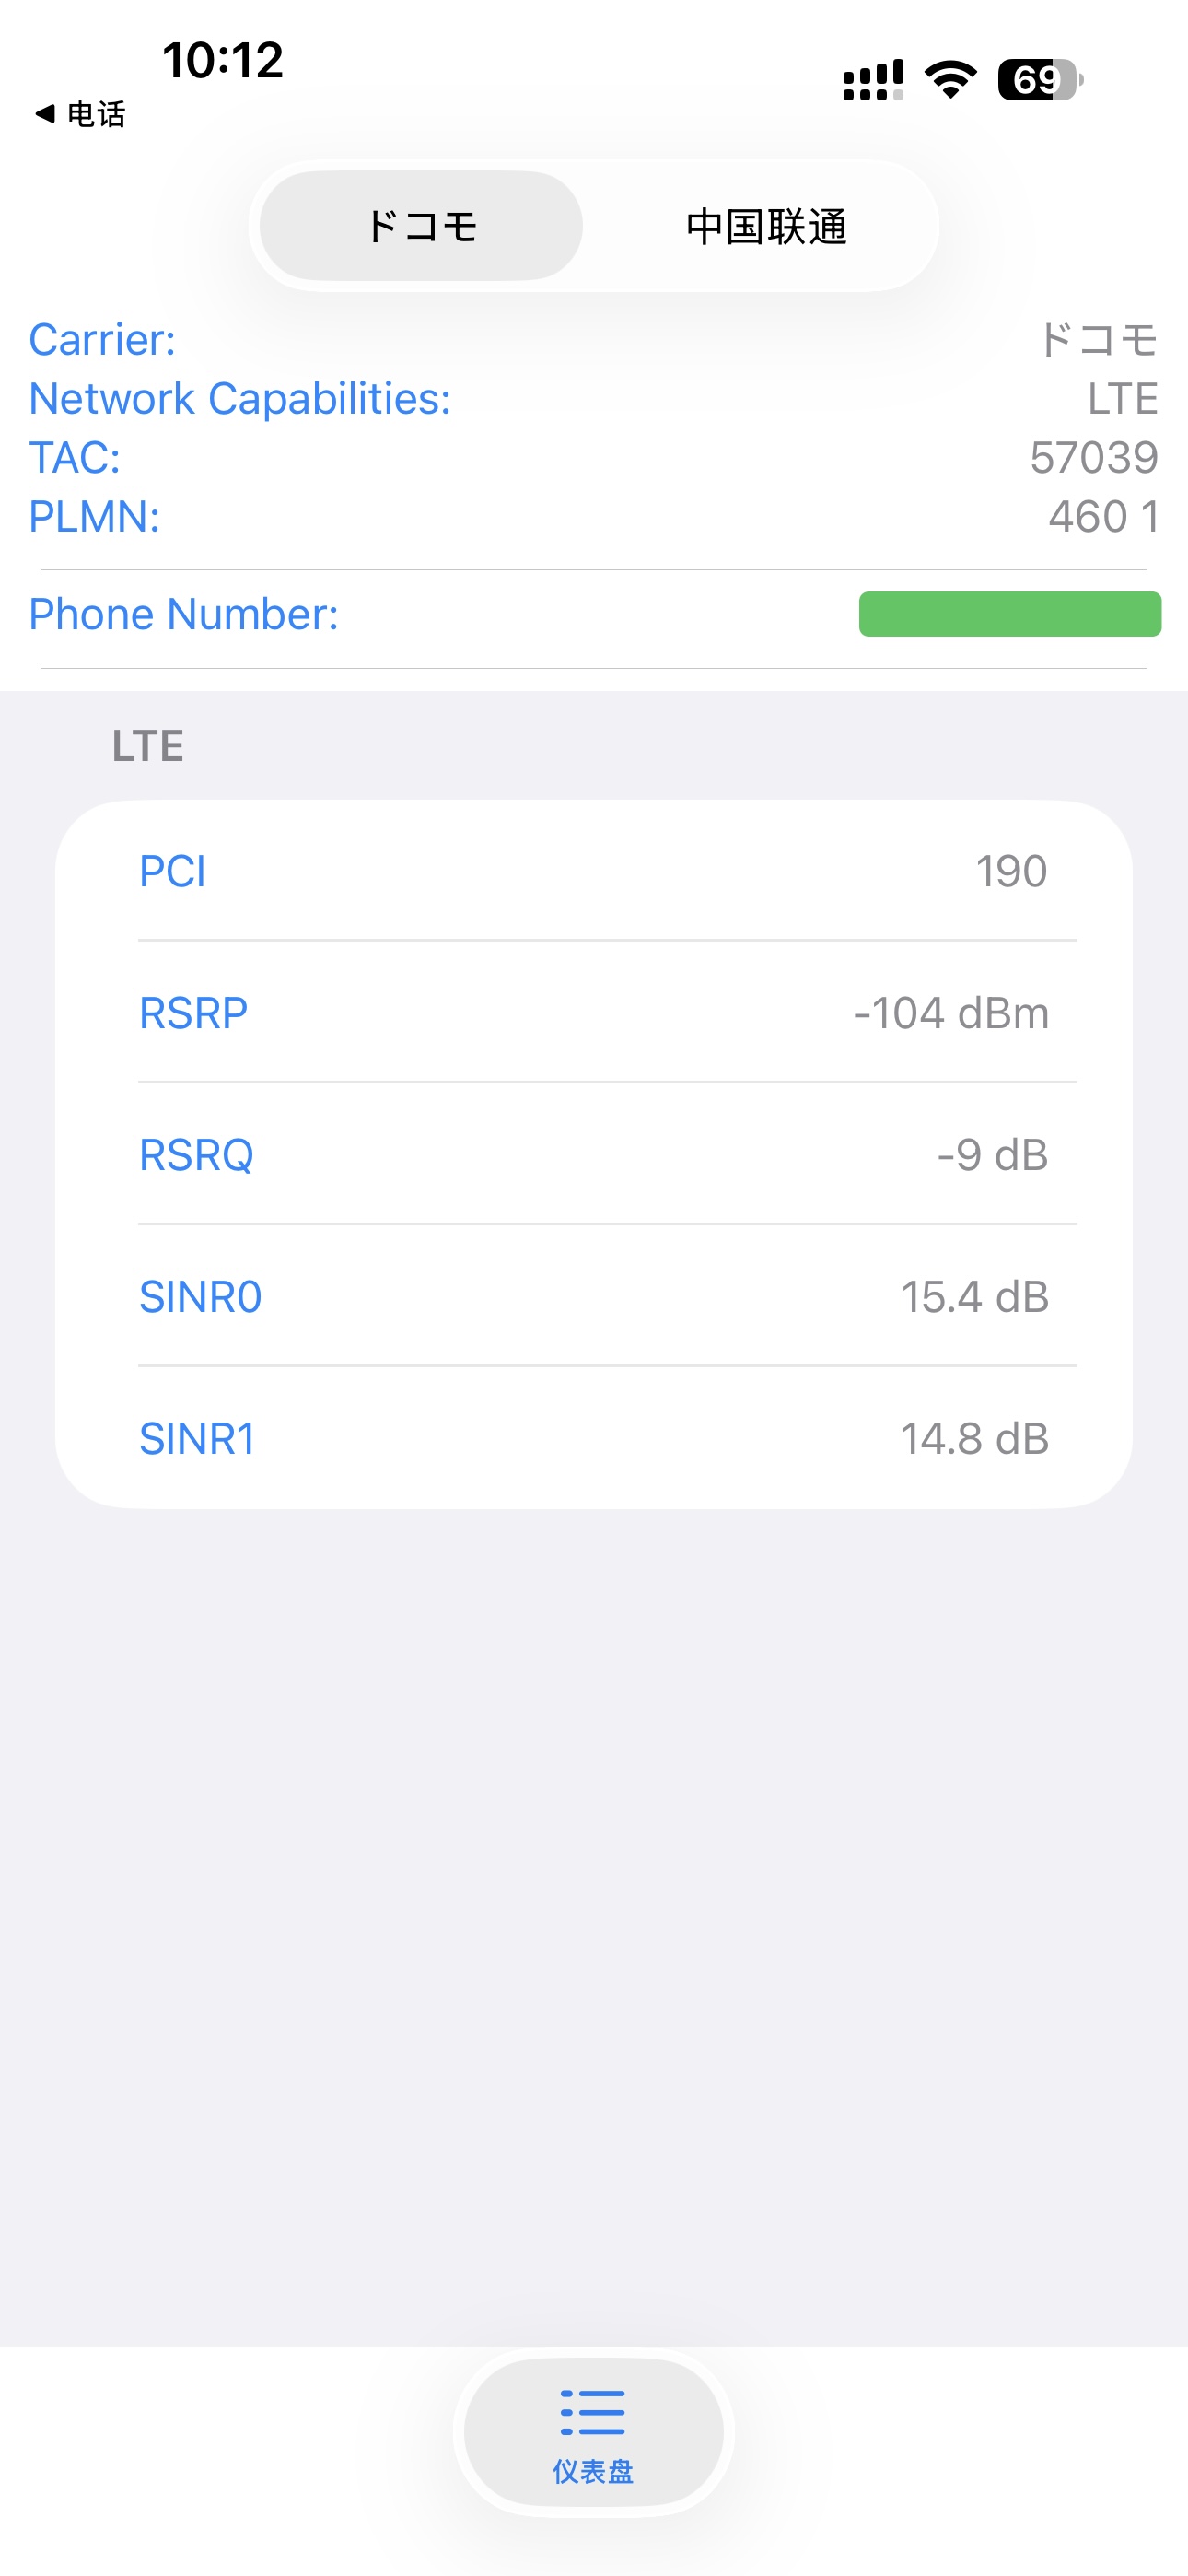
Task: Select the RSRQ row
Action: [x=593, y=1155]
